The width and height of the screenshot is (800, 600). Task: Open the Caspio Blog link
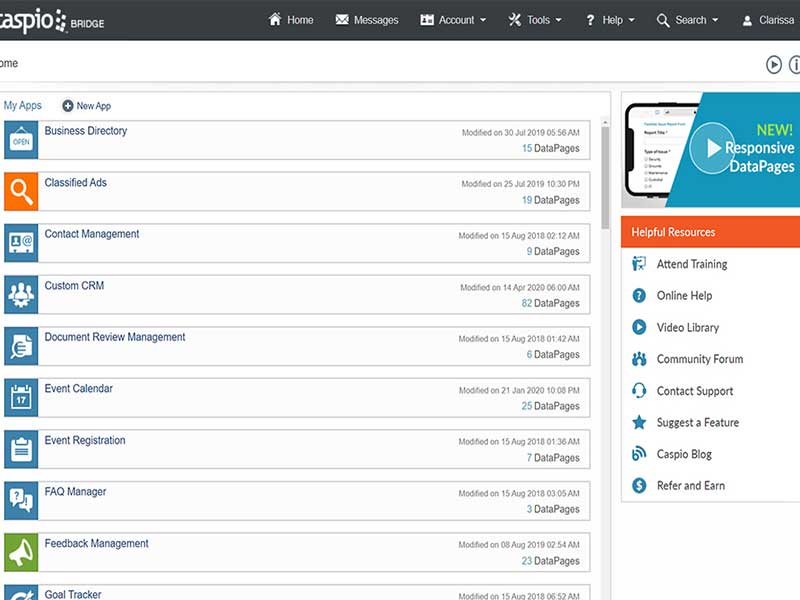click(x=684, y=454)
